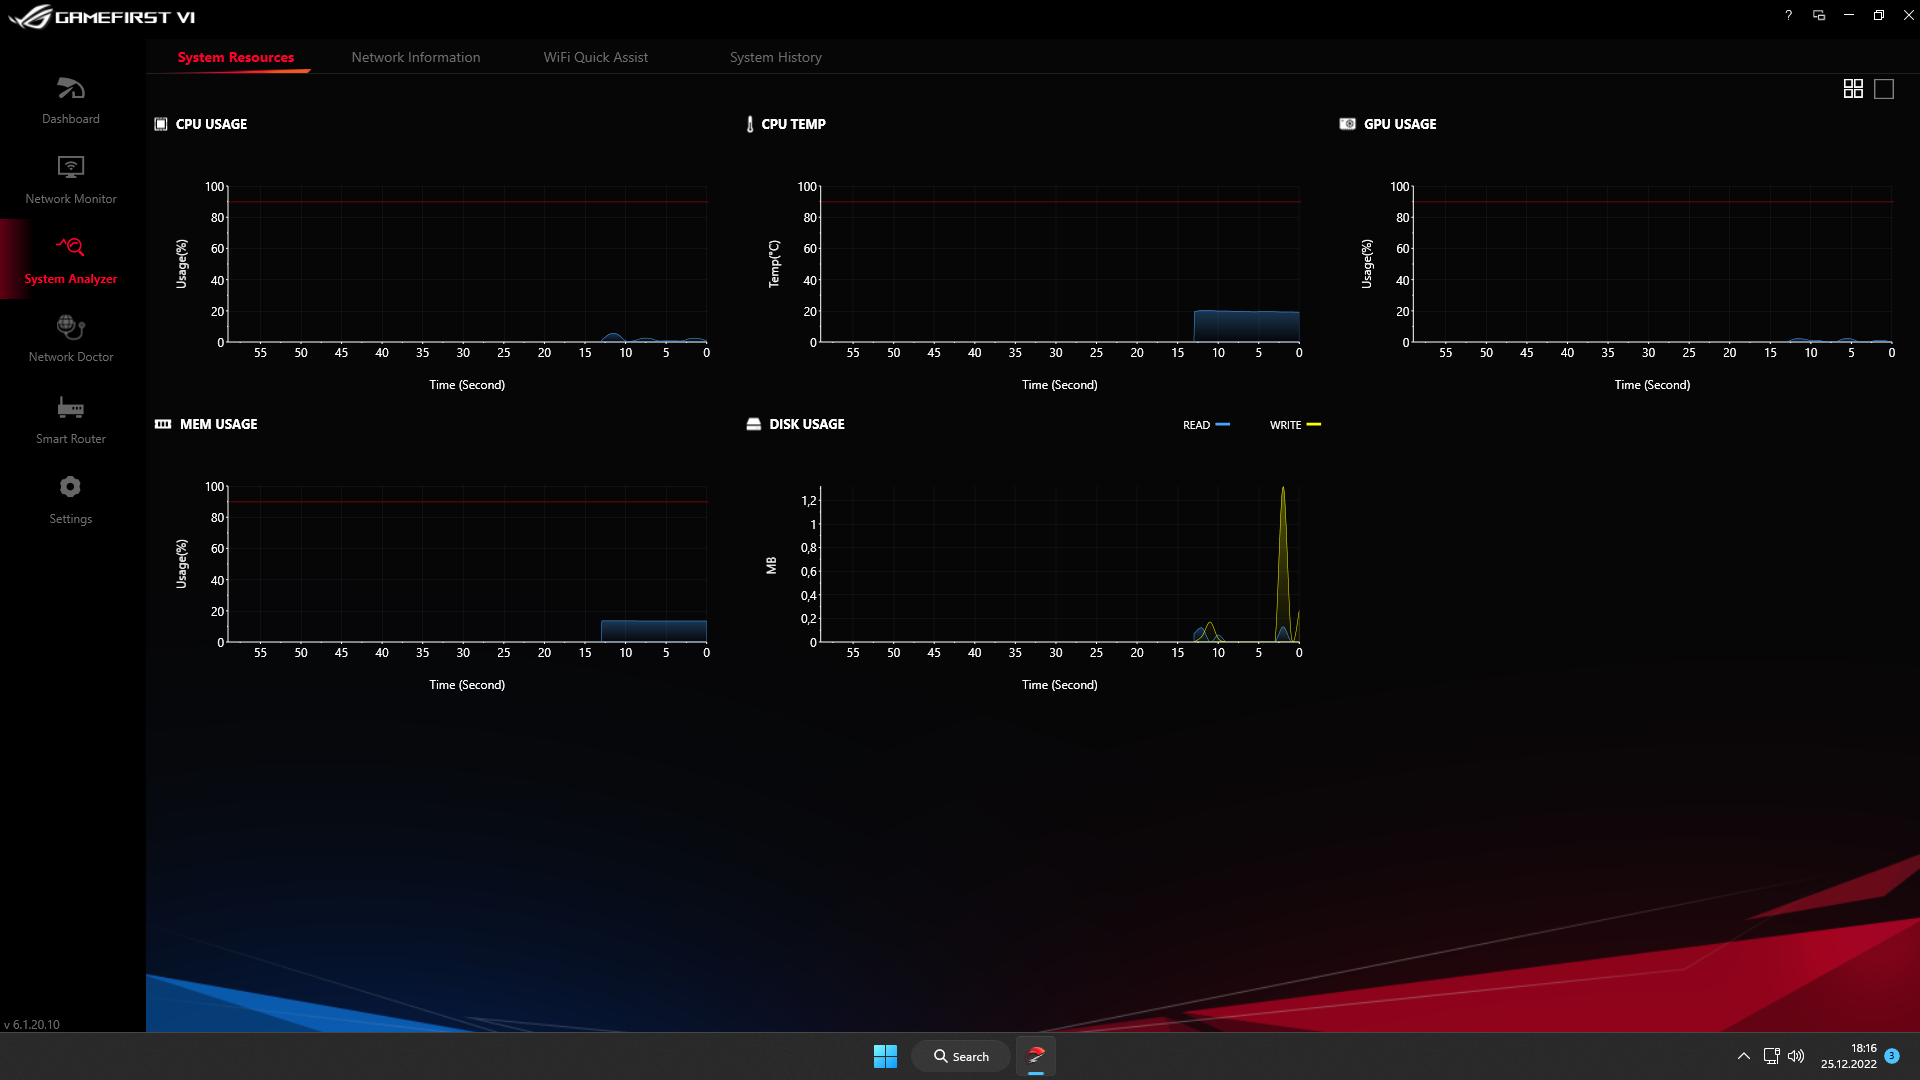Toggle WRITE disk usage visibility
Viewport: 1920px width, 1080px height.
(x=1295, y=423)
